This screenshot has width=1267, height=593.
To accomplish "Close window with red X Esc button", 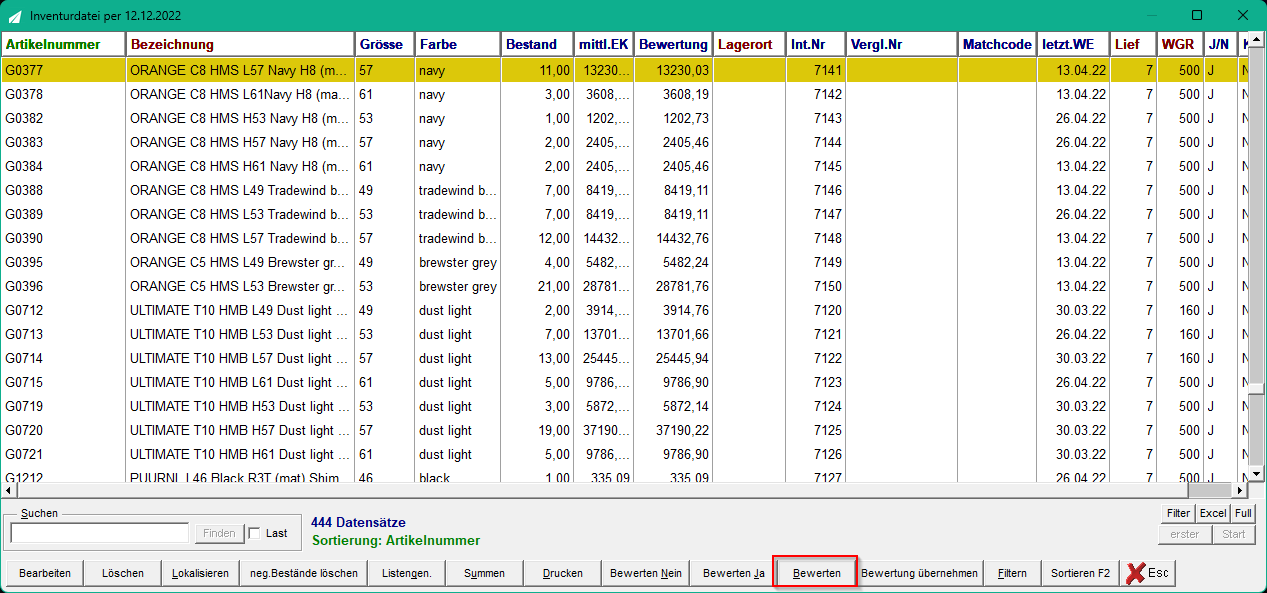I will pos(1147,573).
